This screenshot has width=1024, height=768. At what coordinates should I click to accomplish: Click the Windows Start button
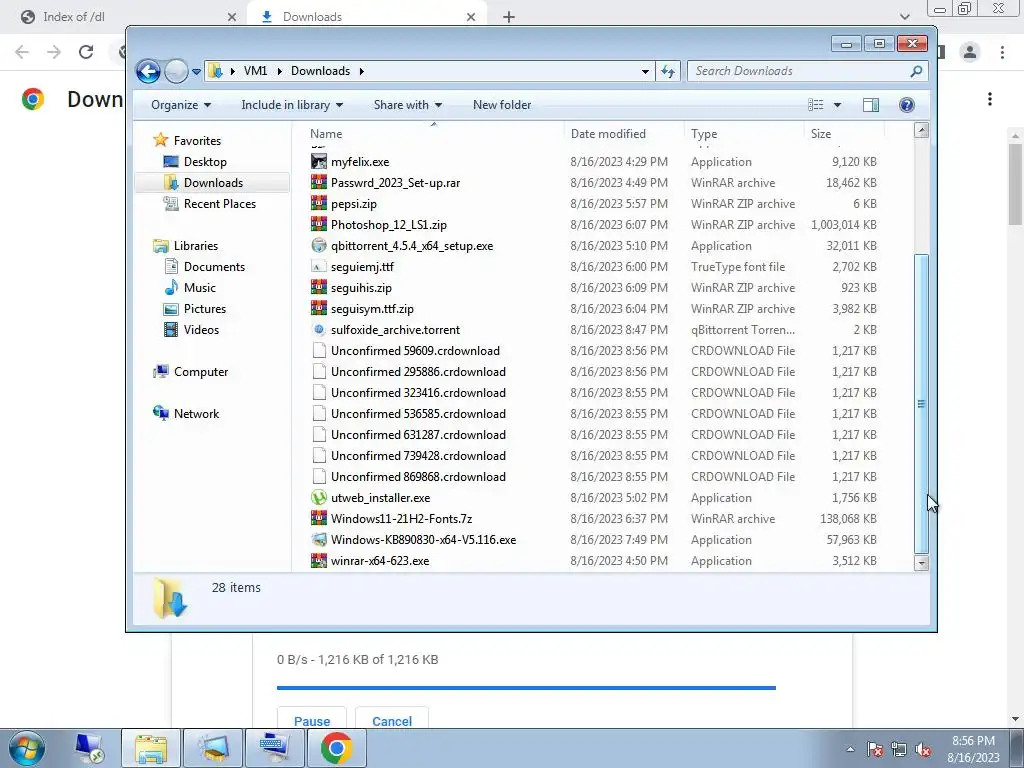coord(27,748)
